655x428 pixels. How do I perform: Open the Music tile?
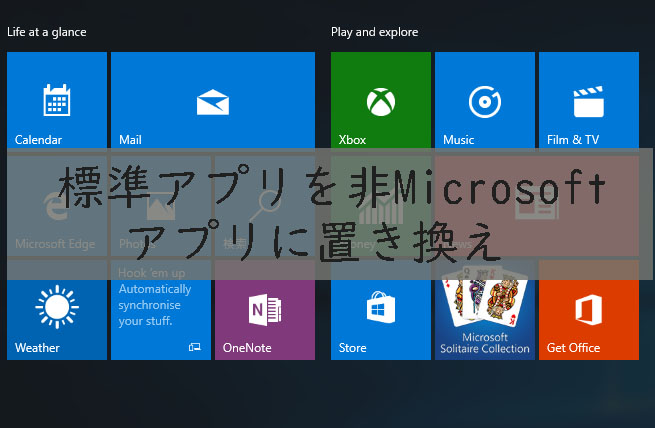[x=485, y=100]
